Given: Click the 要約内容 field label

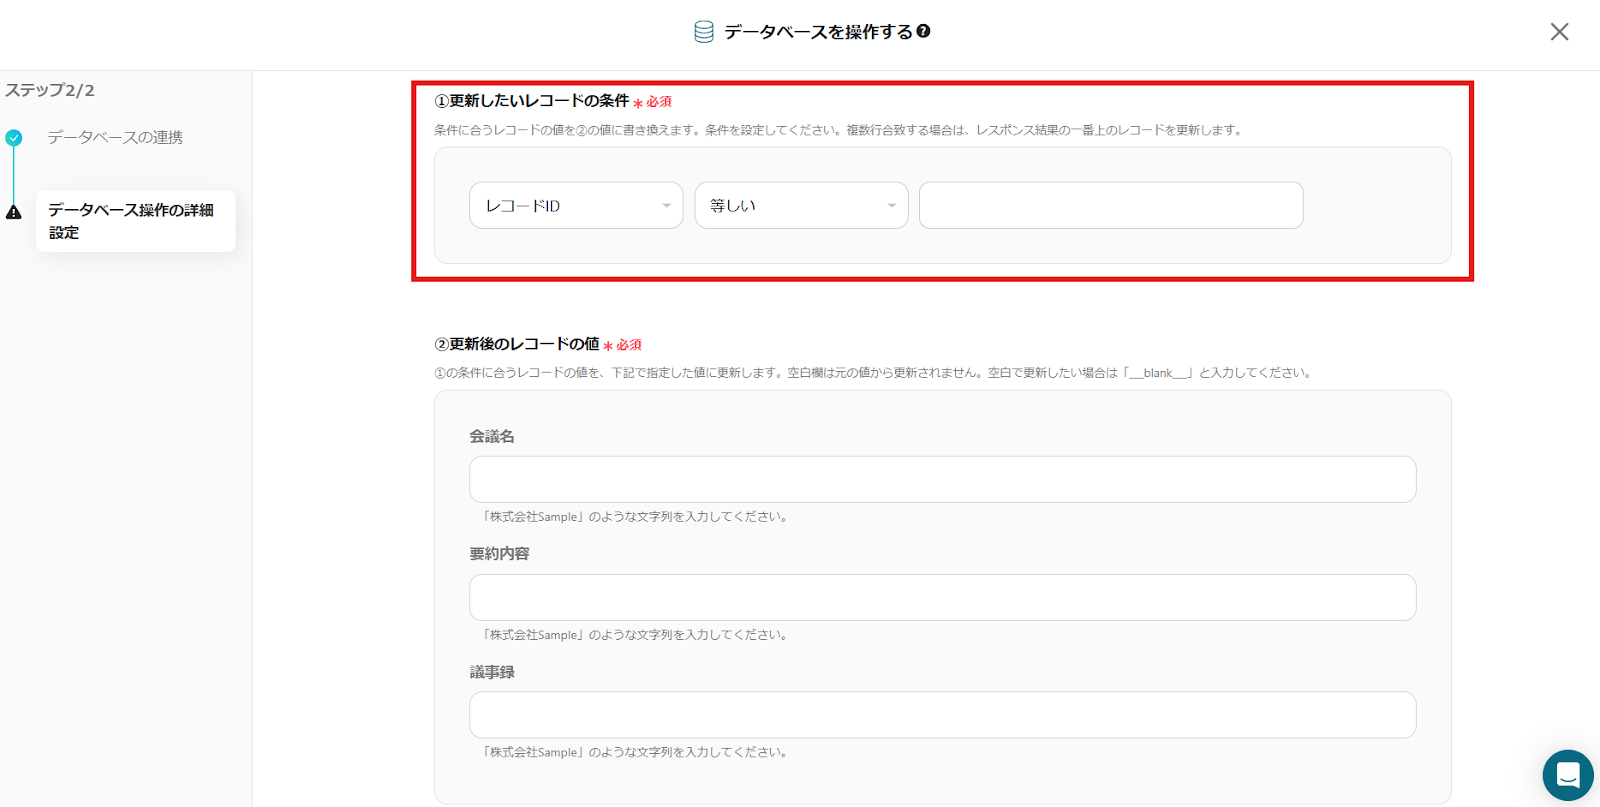Looking at the screenshot, I should [x=499, y=554].
